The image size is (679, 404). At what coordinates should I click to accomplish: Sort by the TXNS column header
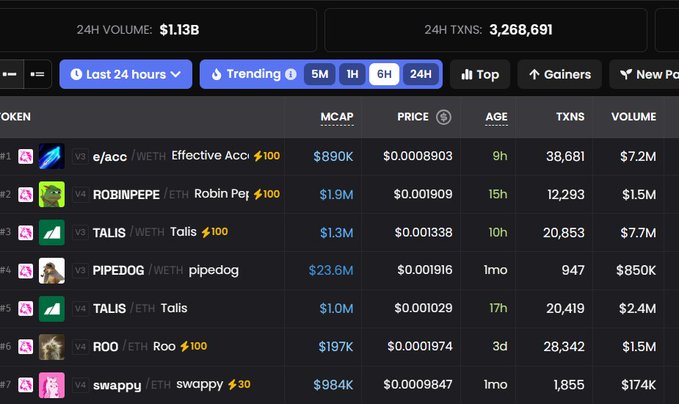(x=570, y=117)
